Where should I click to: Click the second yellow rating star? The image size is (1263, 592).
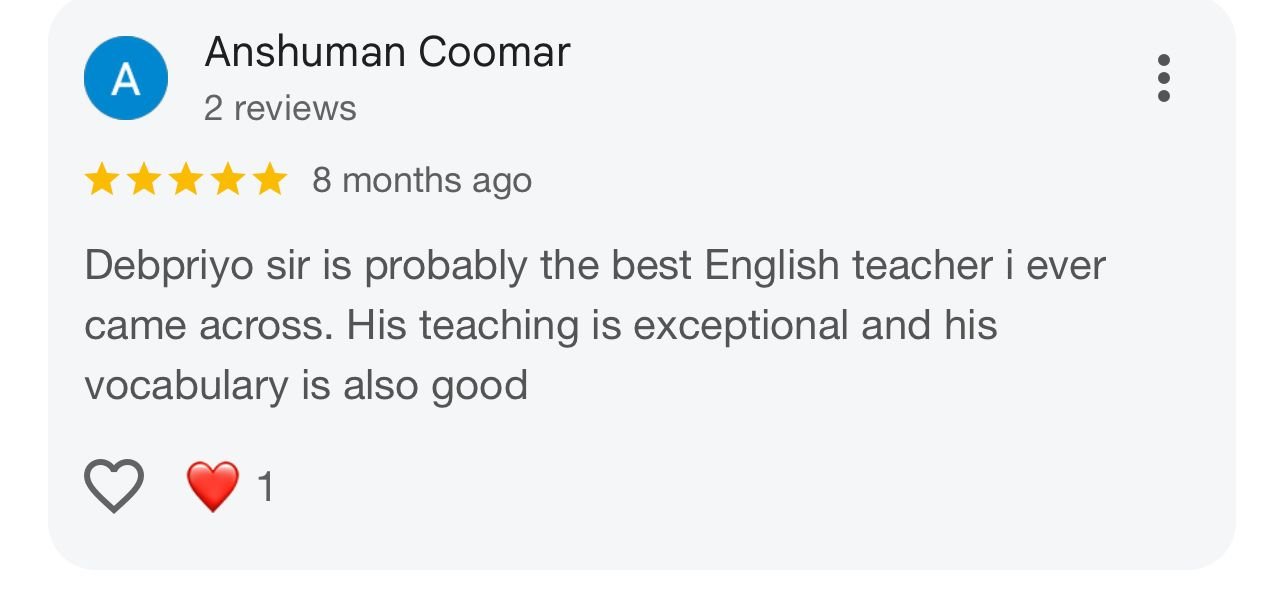coord(143,180)
